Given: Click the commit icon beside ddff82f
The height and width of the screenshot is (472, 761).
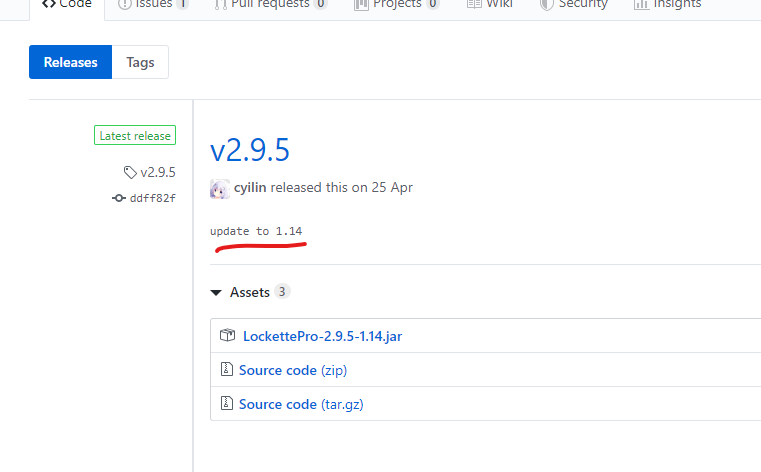Looking at the screenshot, I should click(118, 198).
